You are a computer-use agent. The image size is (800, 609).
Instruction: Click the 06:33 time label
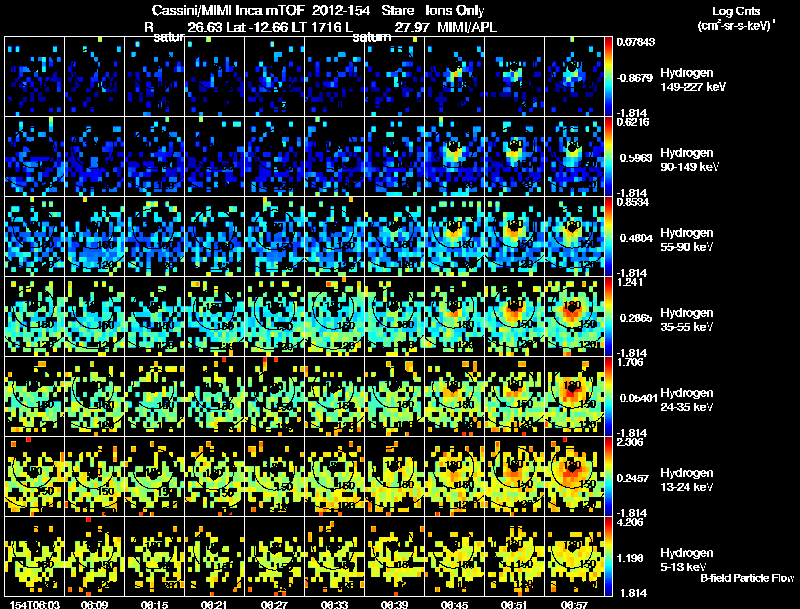[335, 604]
